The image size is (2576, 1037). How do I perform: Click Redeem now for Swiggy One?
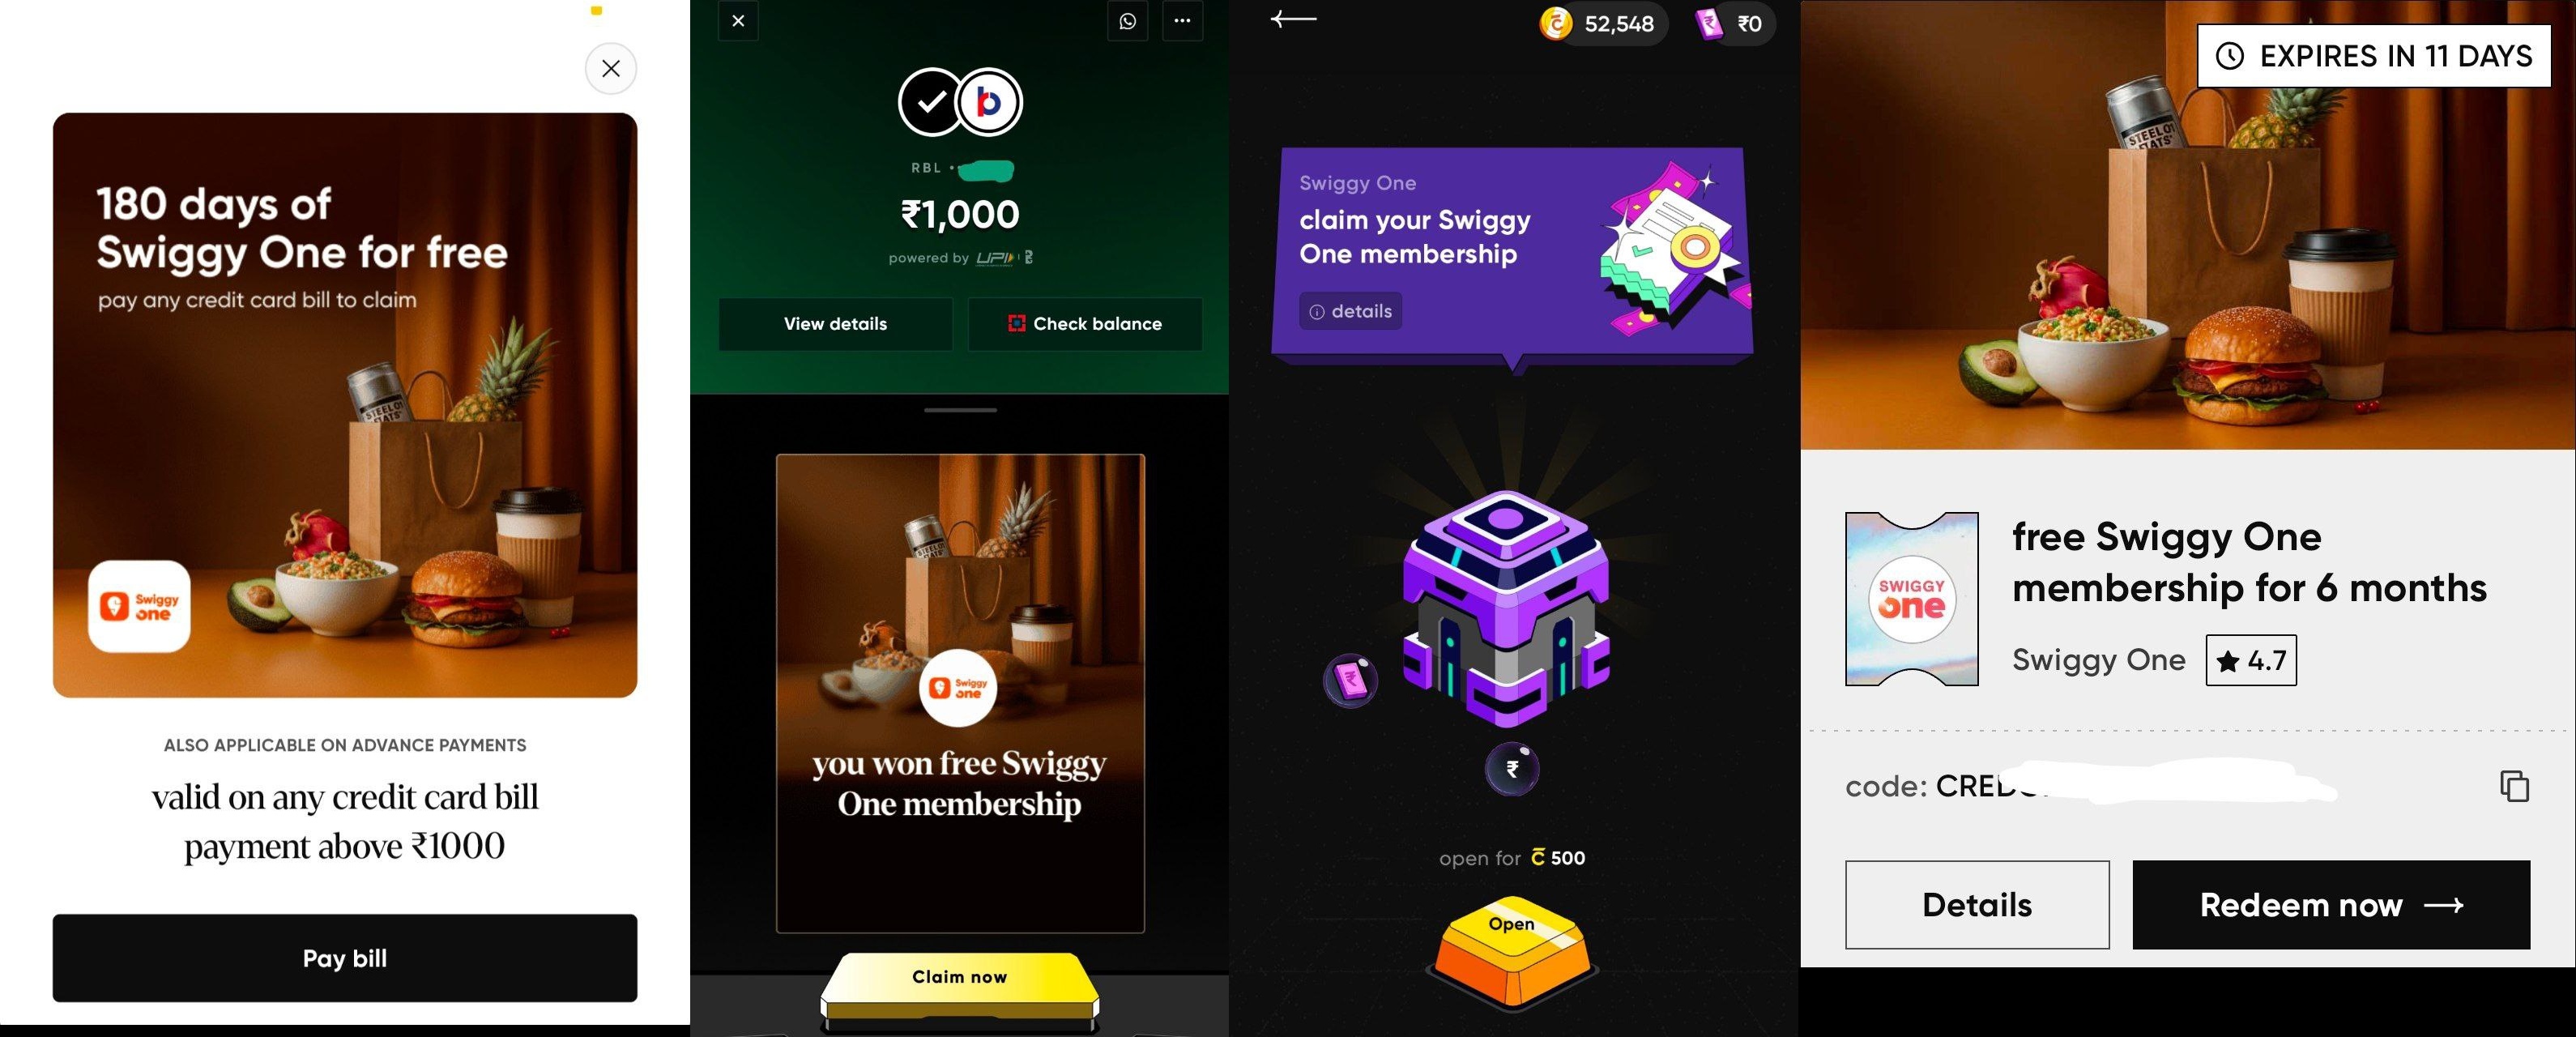[x=2331, y=905]
